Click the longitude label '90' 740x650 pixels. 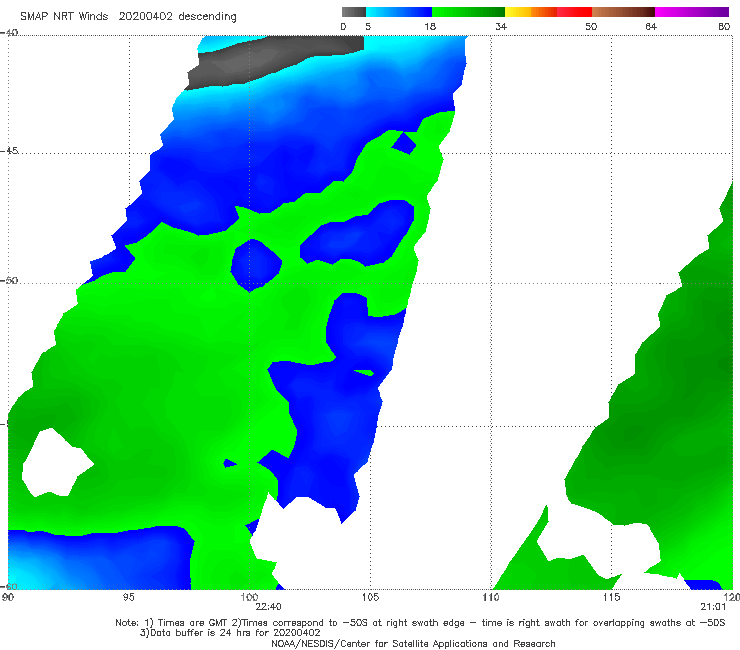pyautogui.click(x=8, y=598)
